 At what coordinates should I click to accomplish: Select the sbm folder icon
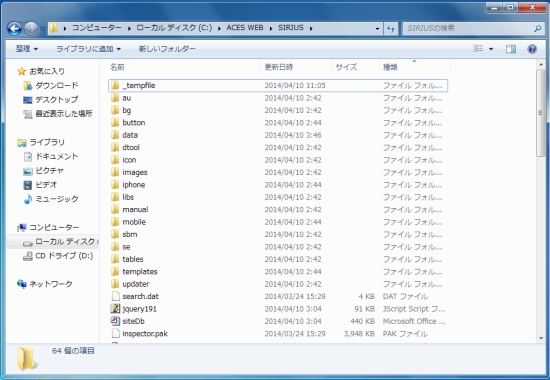pyautogui.click(x=115, y=234)
